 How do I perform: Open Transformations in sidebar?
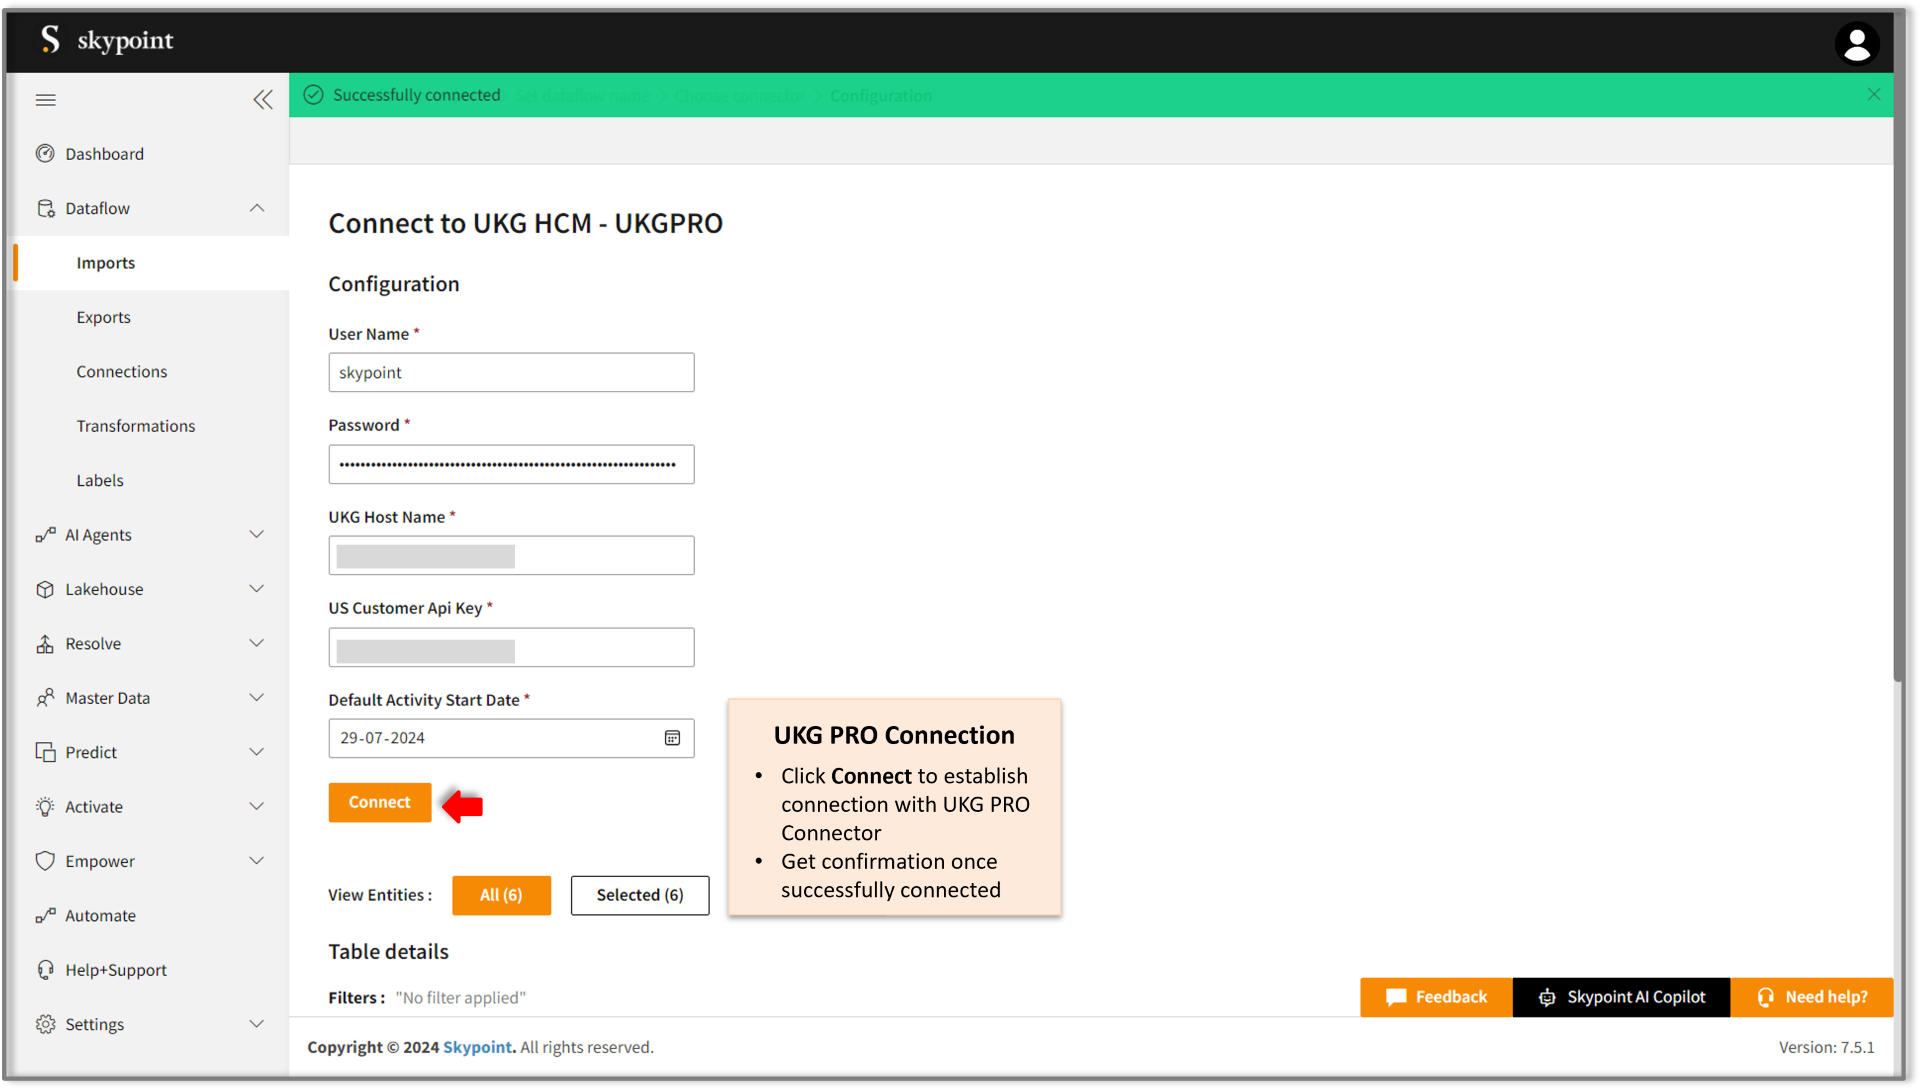pos(136,426)
